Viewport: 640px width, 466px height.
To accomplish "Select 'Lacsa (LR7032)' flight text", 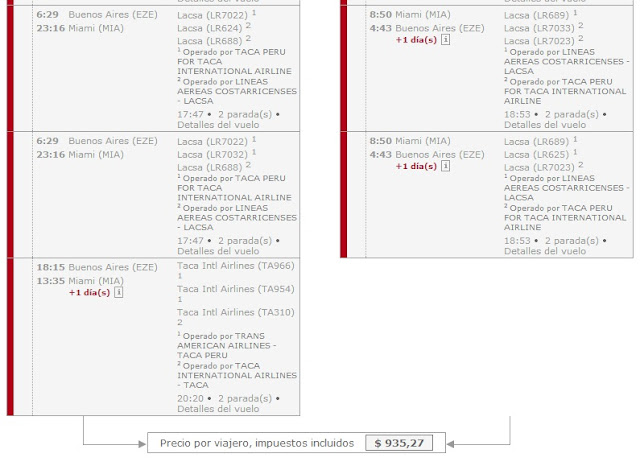I will pyautogui.click(x=212, y=155).
